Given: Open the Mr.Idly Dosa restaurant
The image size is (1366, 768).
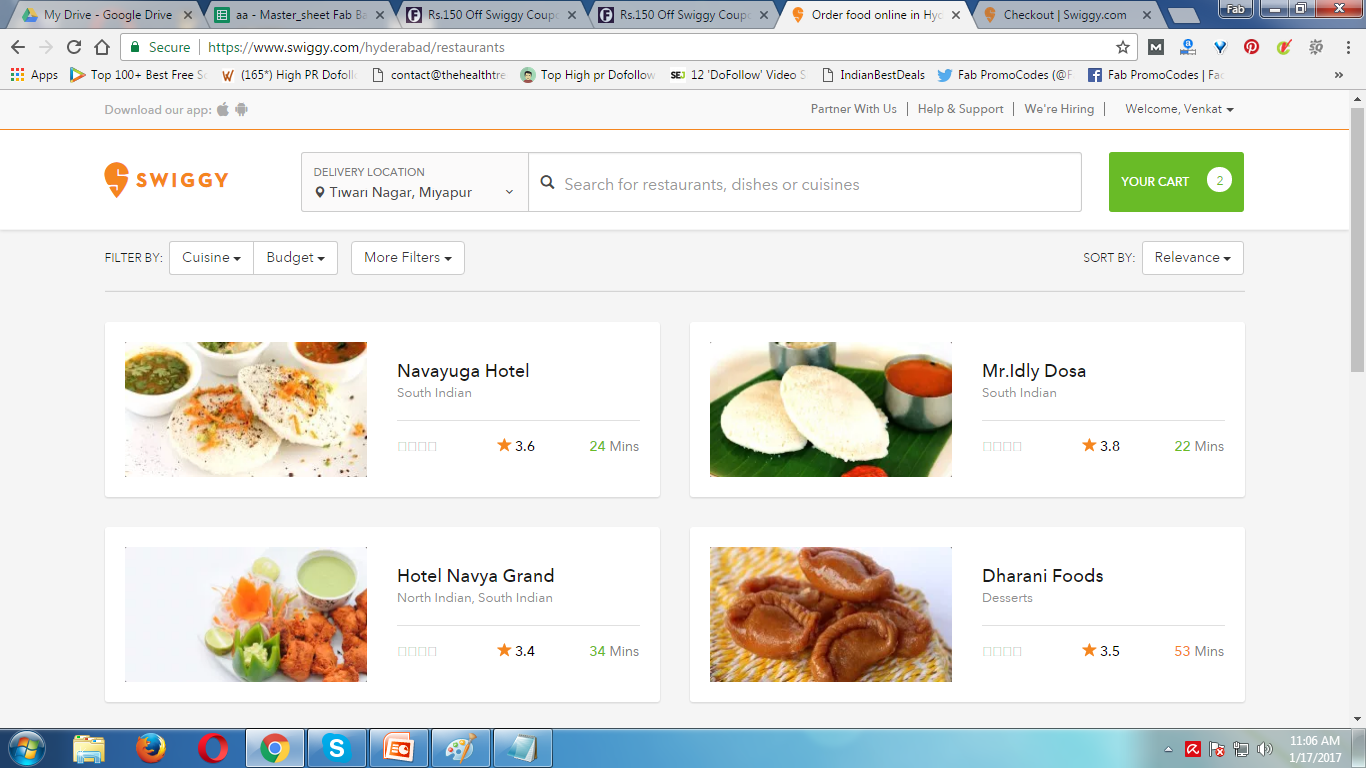Looking at the screenshot, I should click(1034, 371).
